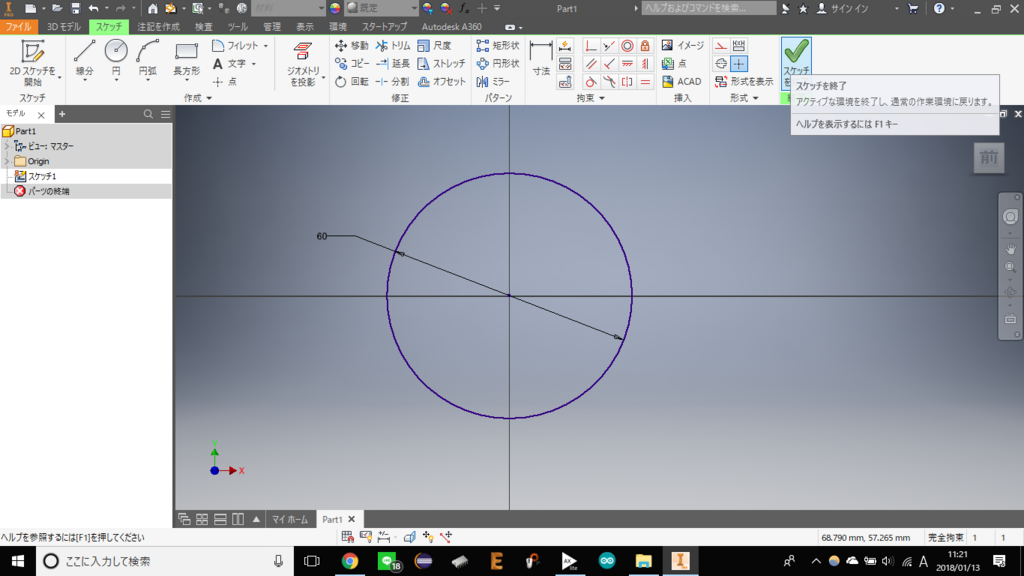Open the サインイン dropdown
The height and width of the screenshot is (576, 1024).
coord(897,8)
